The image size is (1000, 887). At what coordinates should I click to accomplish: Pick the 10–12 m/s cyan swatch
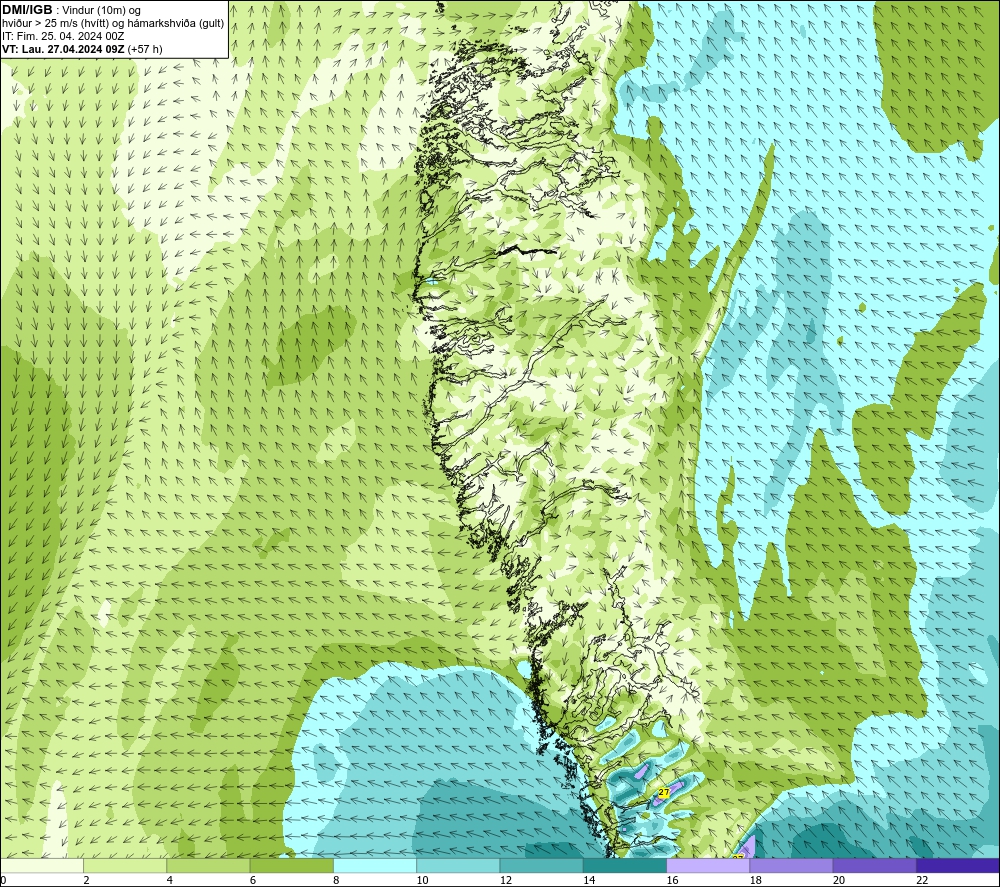(458, 865)
